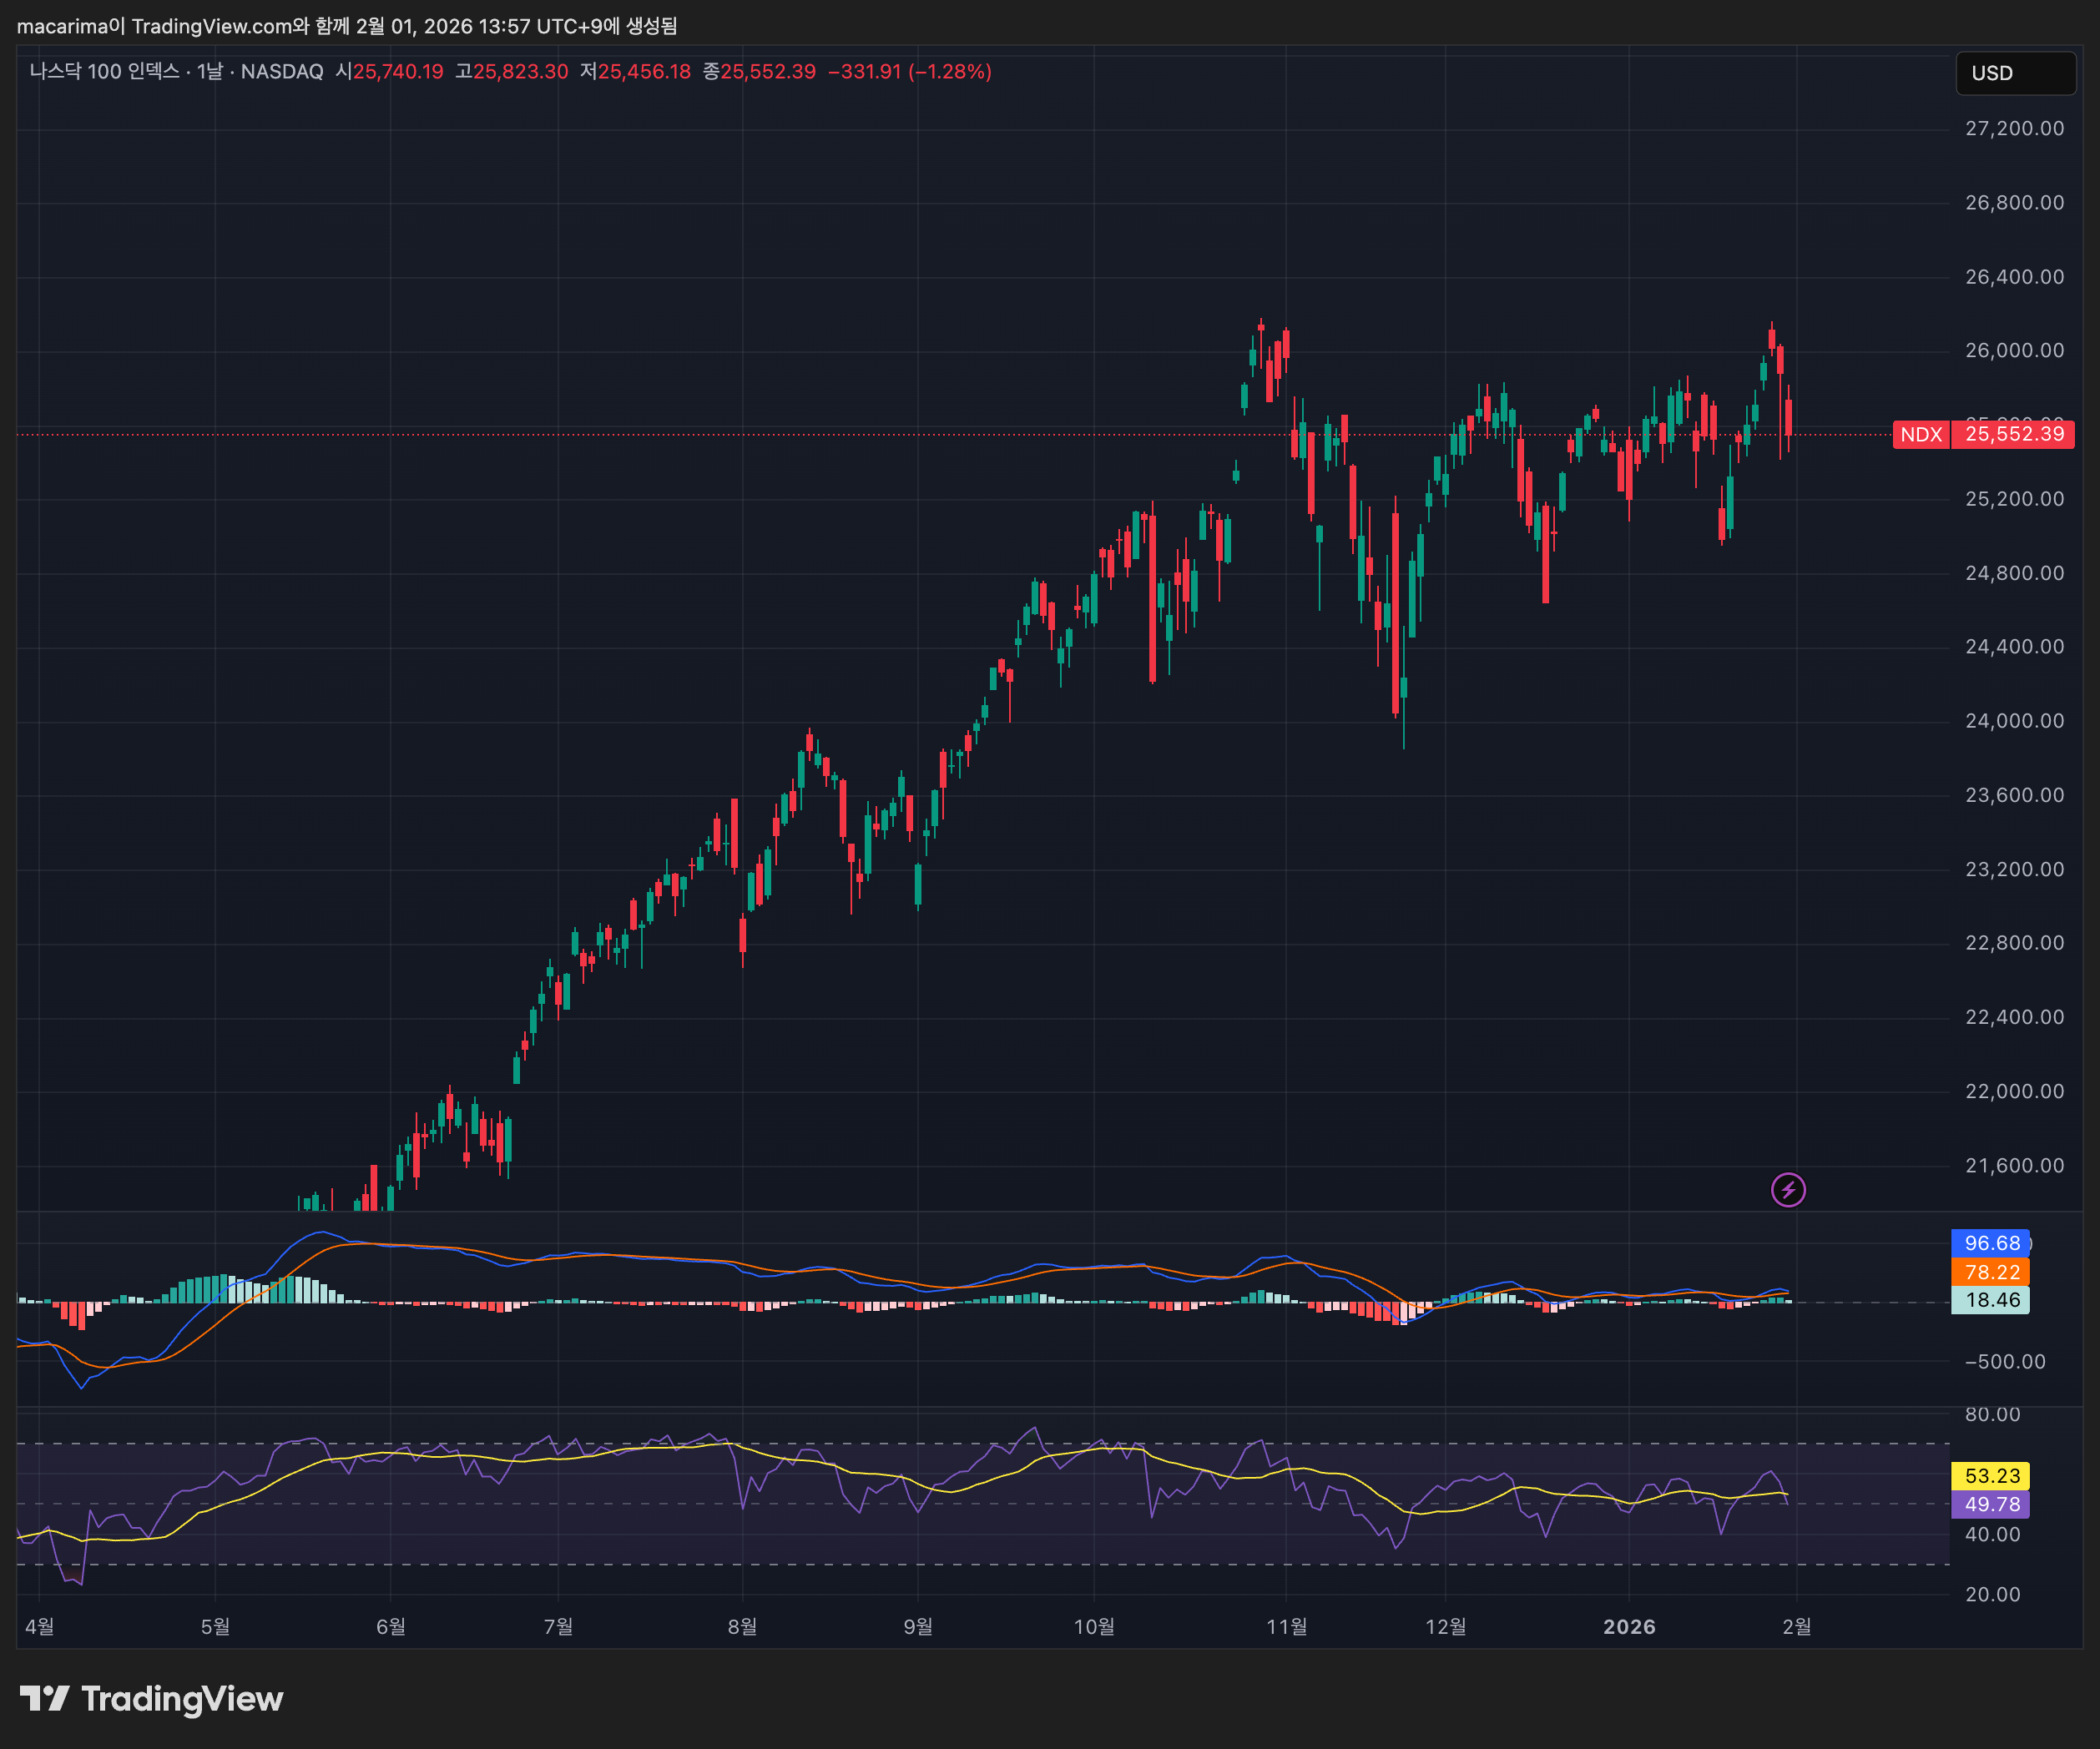Click the low value 25,456.18
The image size is (2100, 1749).
click(x=644, y=72)
